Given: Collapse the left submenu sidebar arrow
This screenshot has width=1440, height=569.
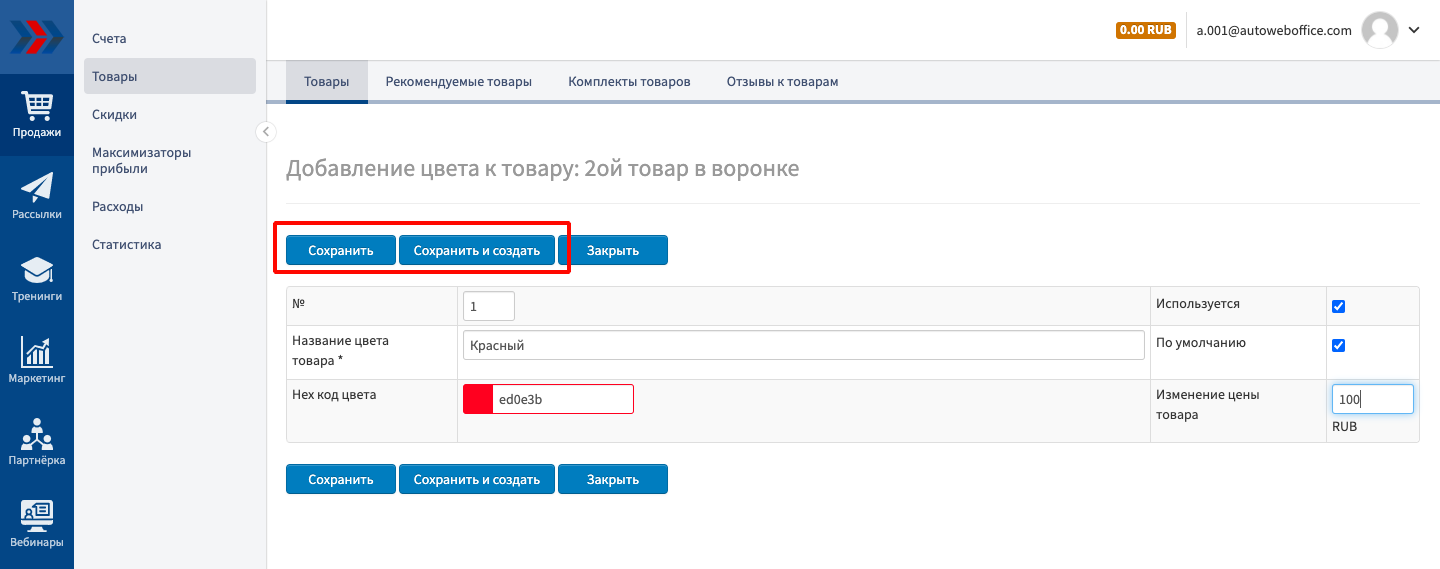Looking at the screenshot, I should pyautogui.click(x=266, y=131).
